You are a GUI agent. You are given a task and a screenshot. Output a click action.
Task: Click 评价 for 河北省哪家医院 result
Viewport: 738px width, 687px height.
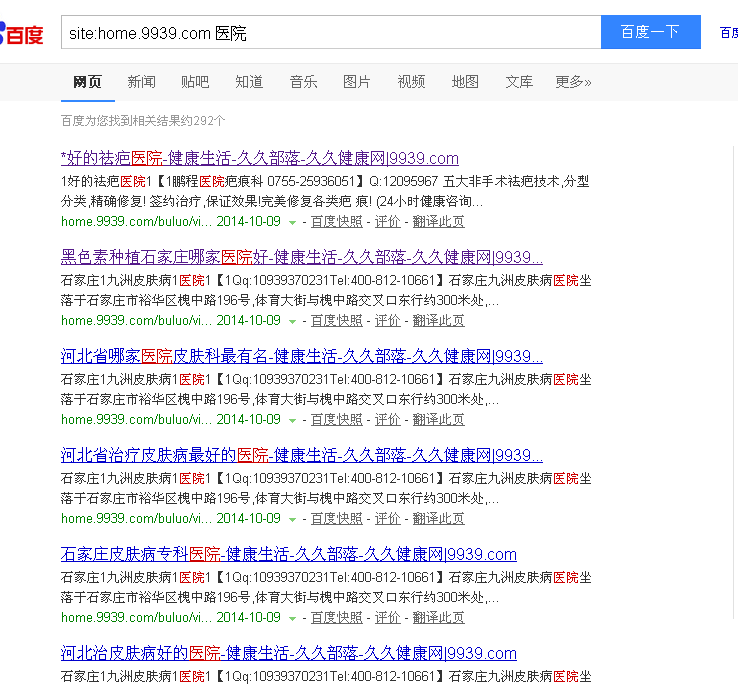pyautogui.click(x=388, y=420)
